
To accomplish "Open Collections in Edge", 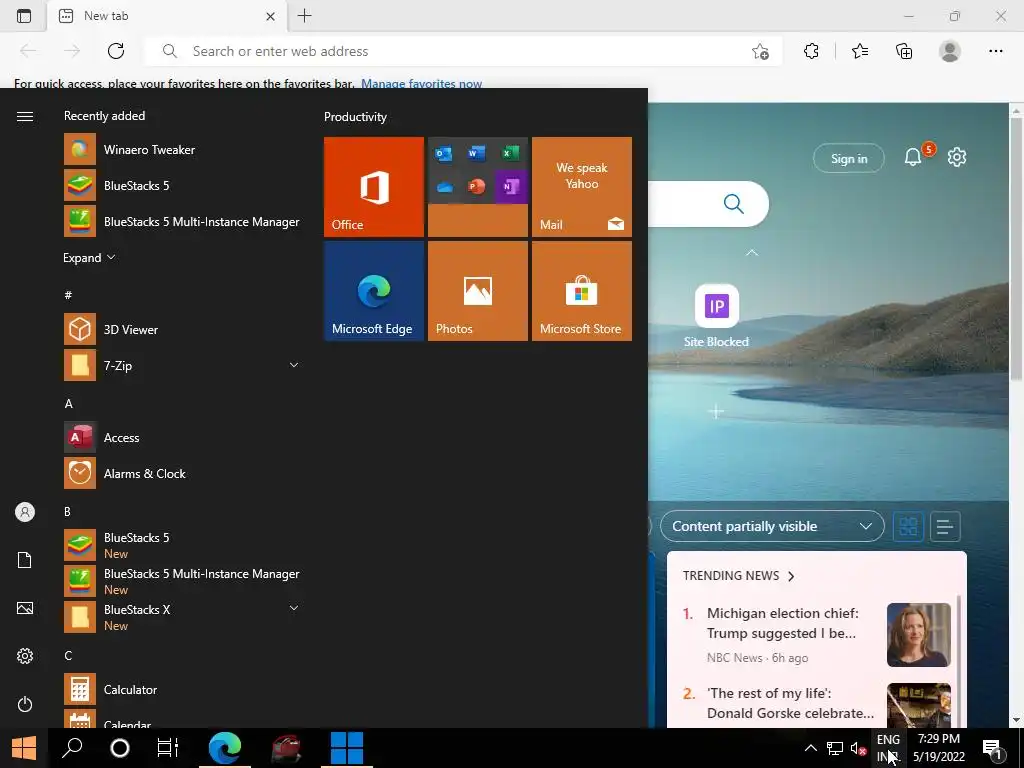I will click(904, 51).
